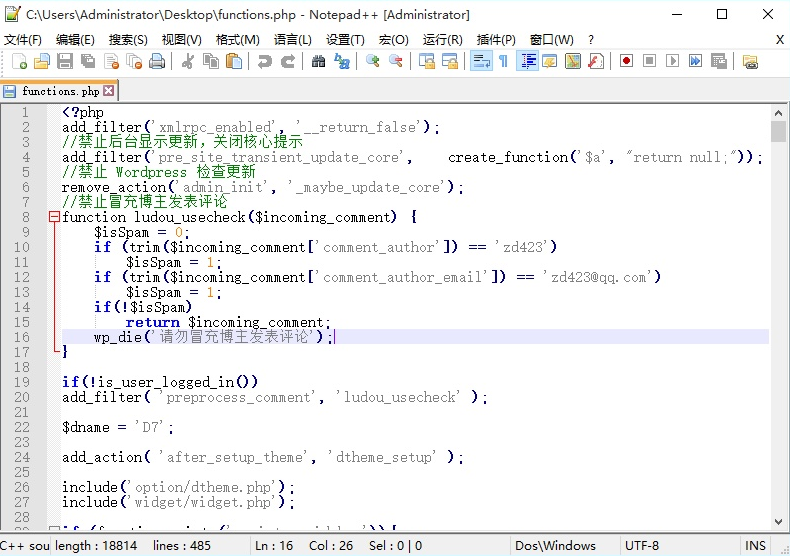Open a file using the folder icon

[41, 62]
